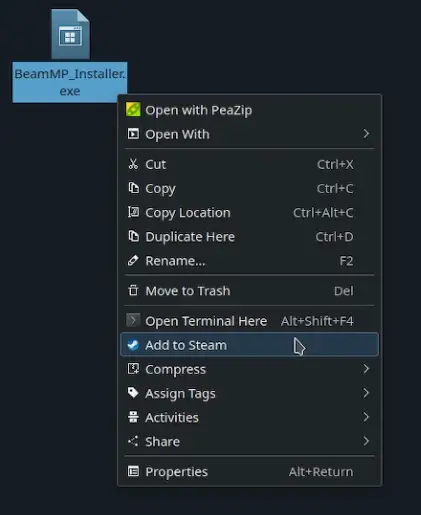Choose Move to Trash entry
421x515 pixels.
(x=249, y=291)
